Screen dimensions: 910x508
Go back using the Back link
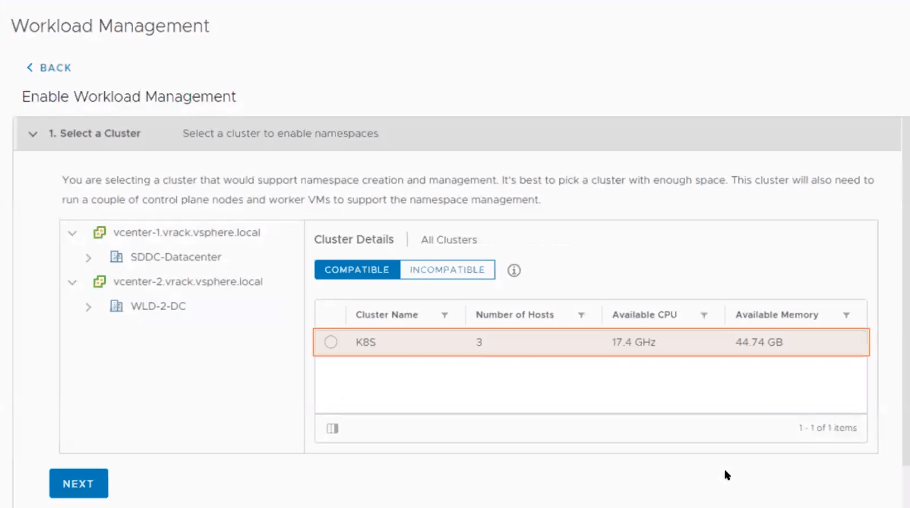coord(49,68)
